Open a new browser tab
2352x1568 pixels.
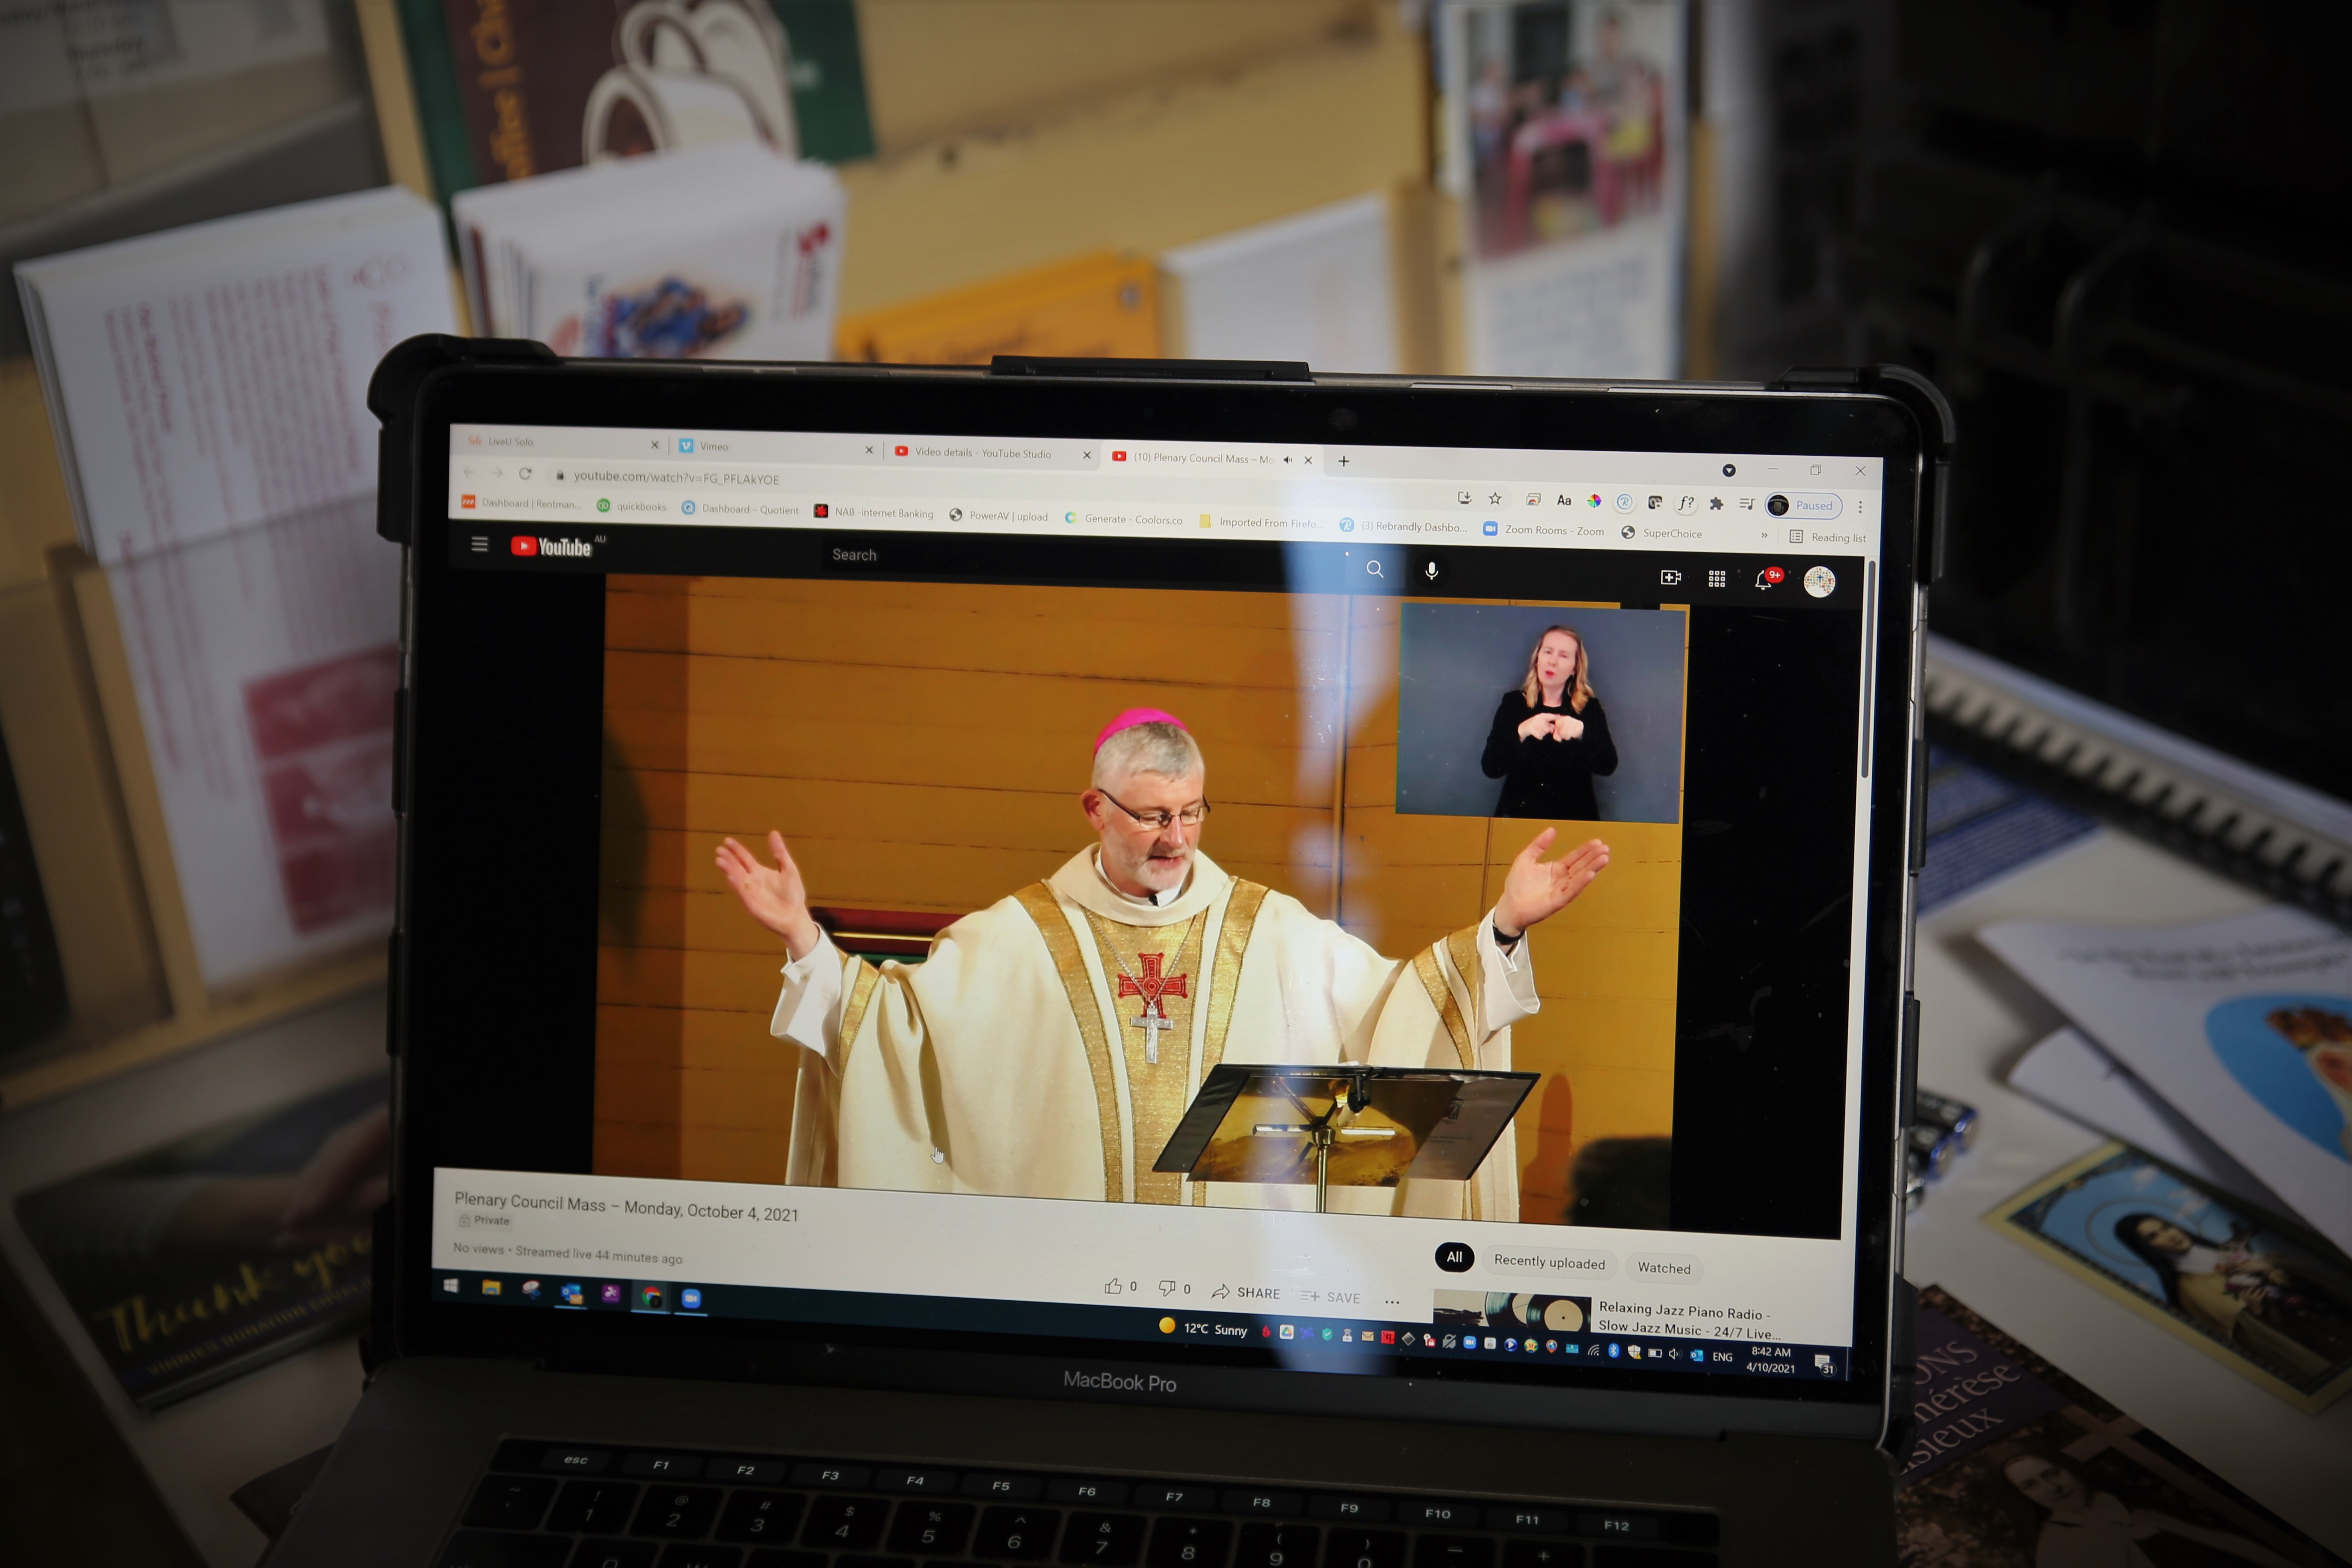pyautogui.click(x=1344, y=461)
